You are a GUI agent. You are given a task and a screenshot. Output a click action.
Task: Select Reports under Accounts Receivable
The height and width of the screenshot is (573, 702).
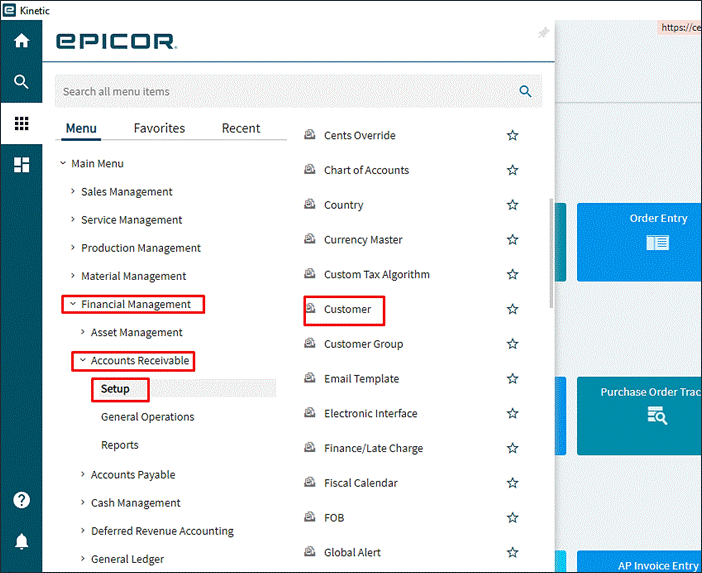coord(120,445)
